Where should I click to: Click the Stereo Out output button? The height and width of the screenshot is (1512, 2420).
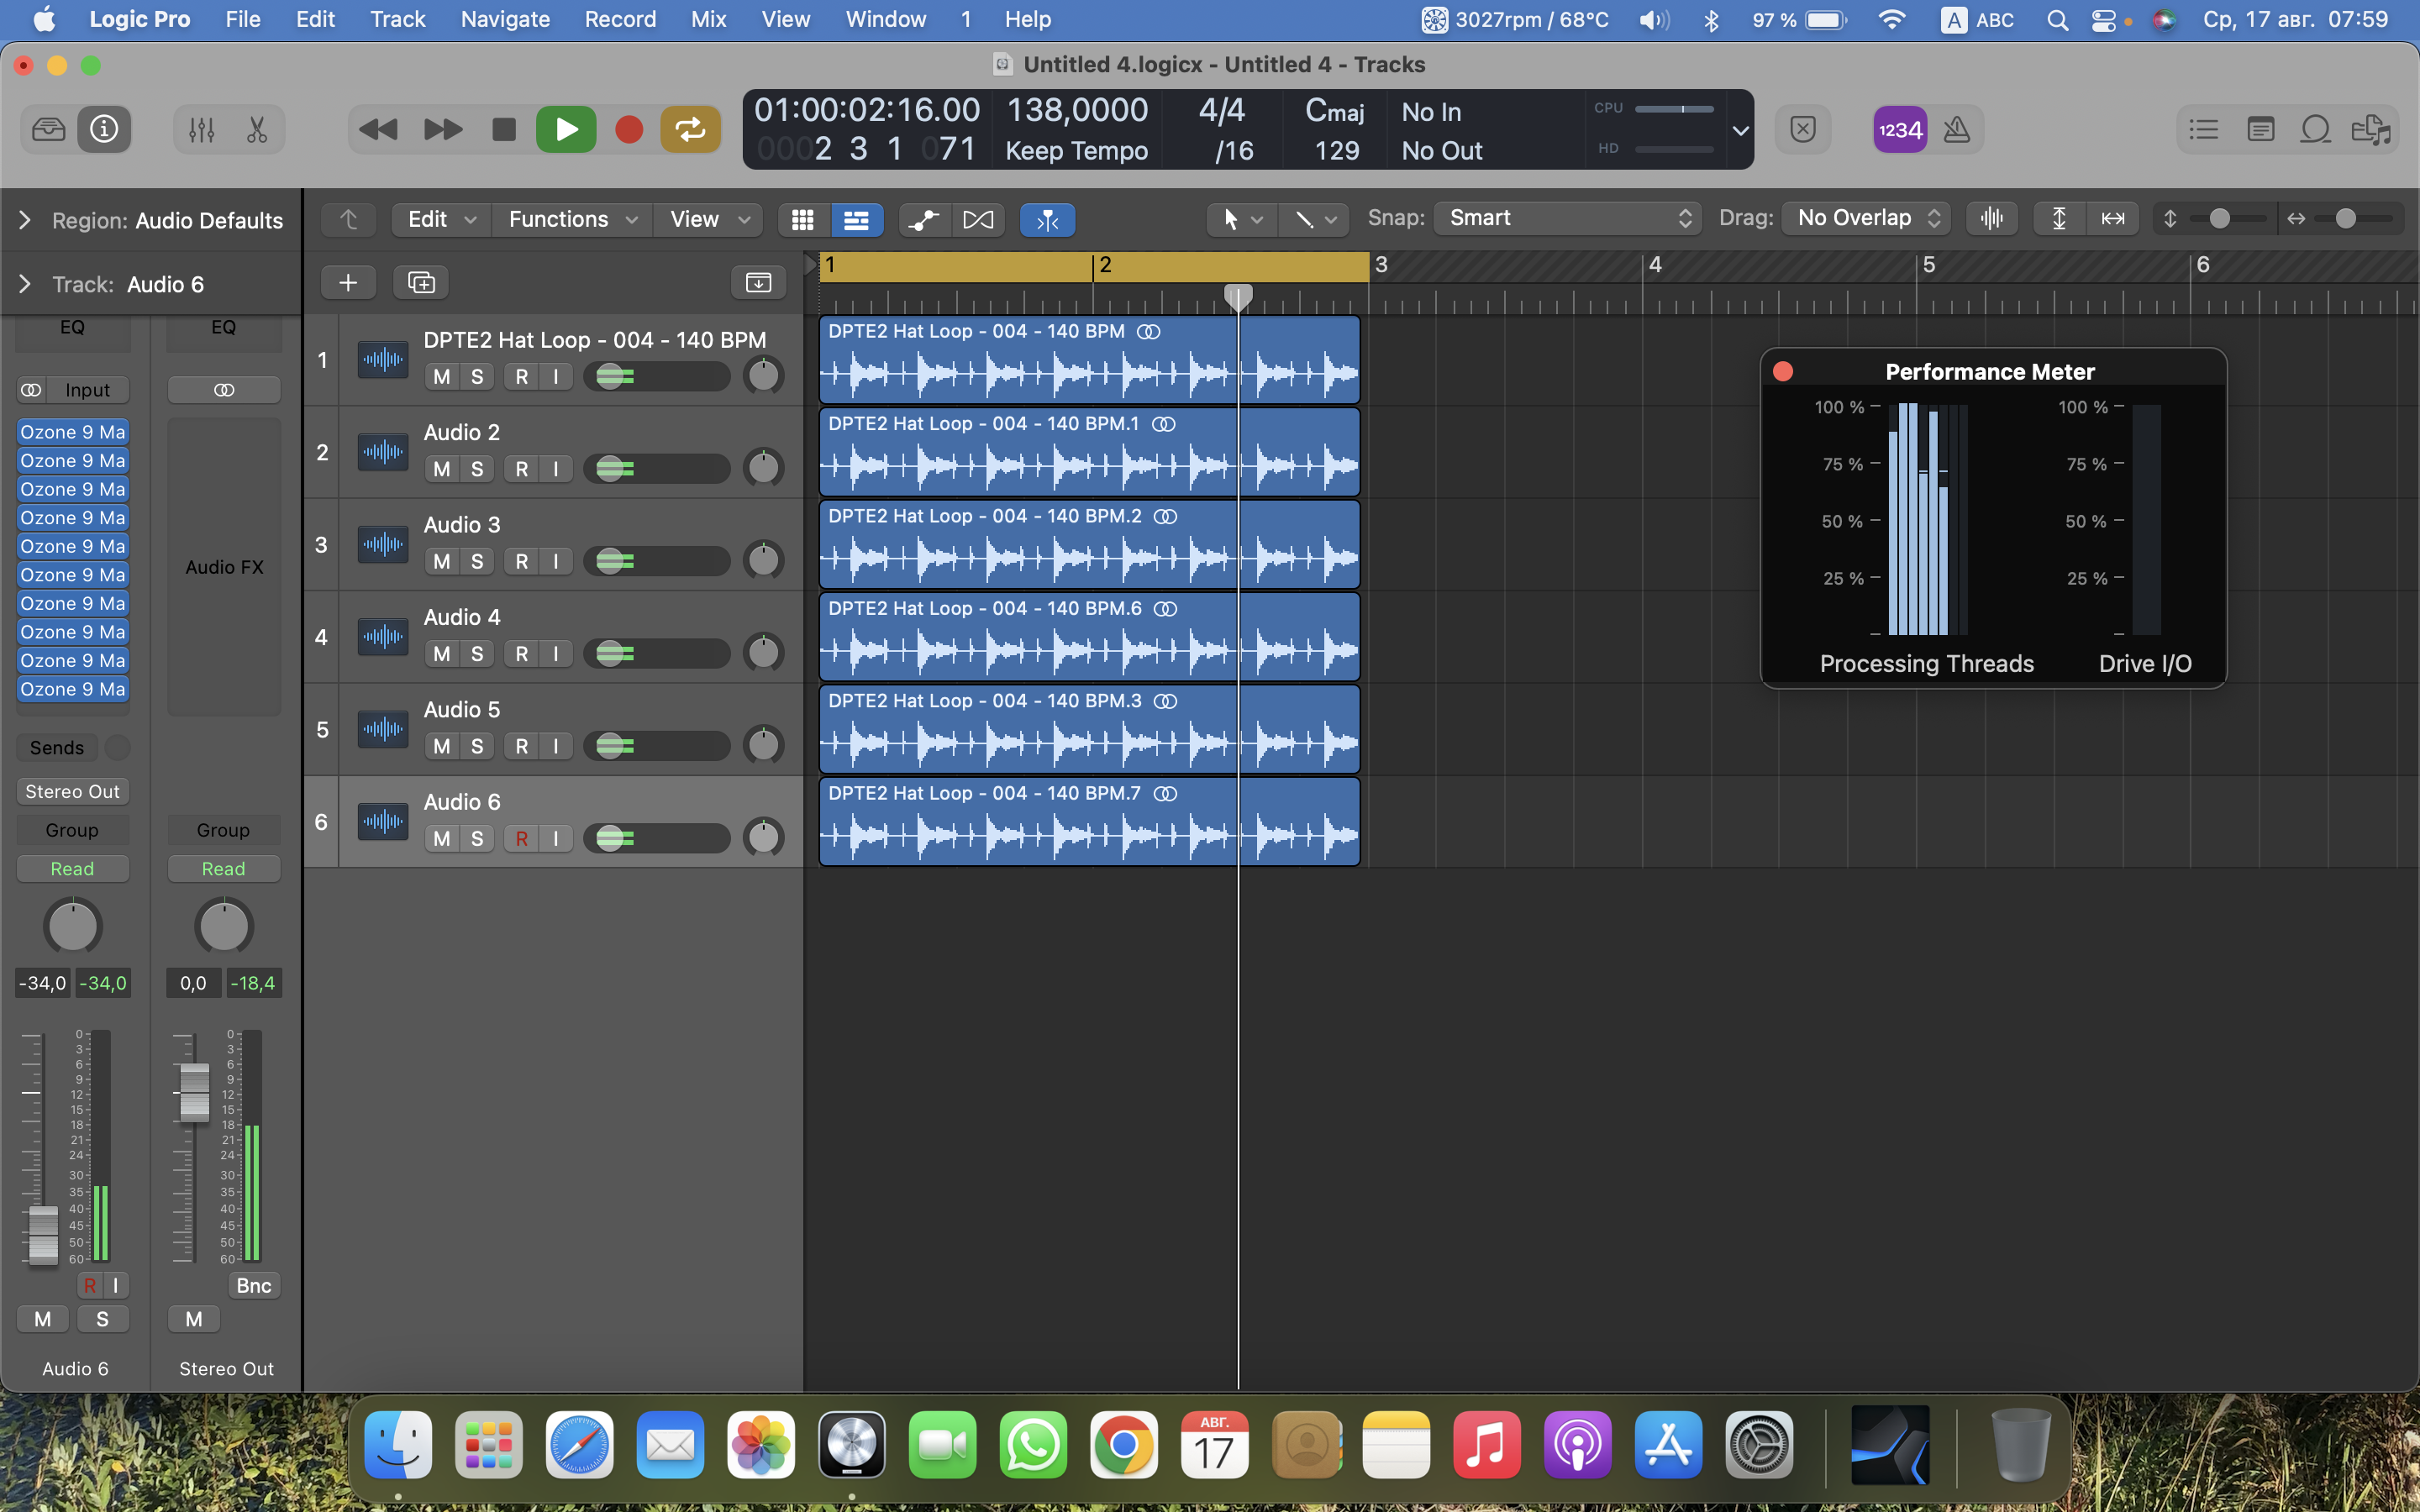tap(72, 791)
